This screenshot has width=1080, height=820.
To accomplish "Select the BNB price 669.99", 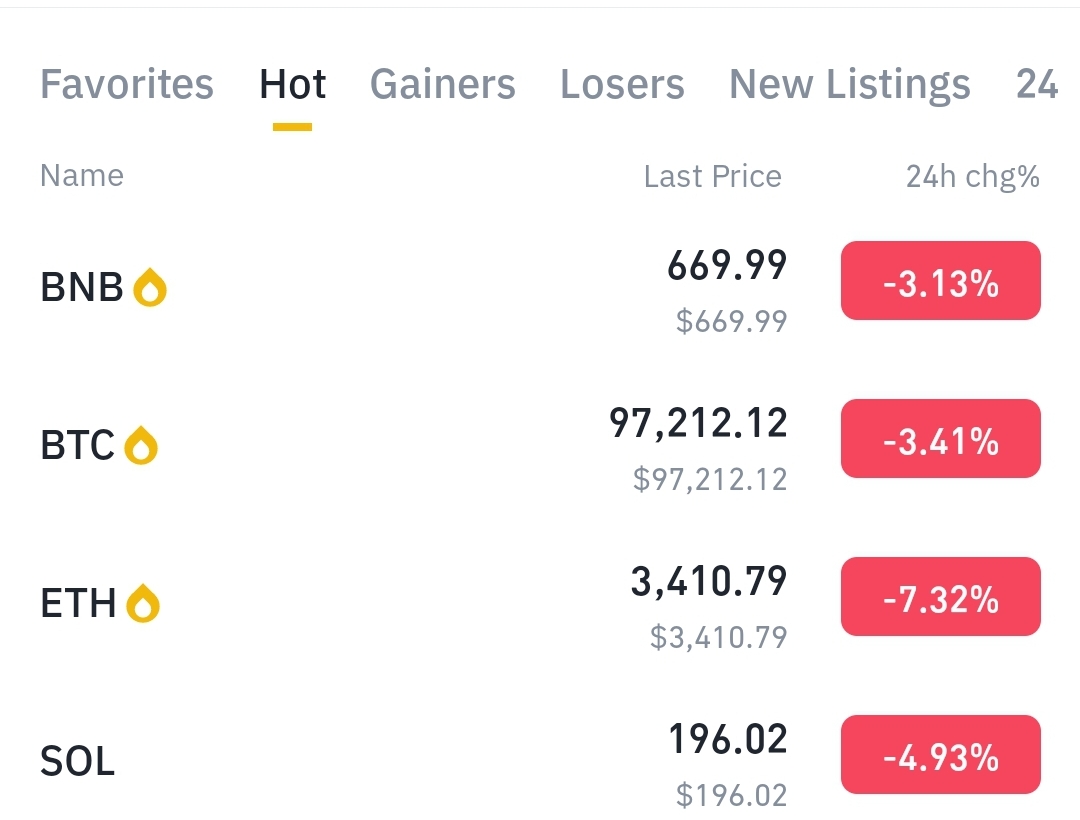I will pos(727,266).
